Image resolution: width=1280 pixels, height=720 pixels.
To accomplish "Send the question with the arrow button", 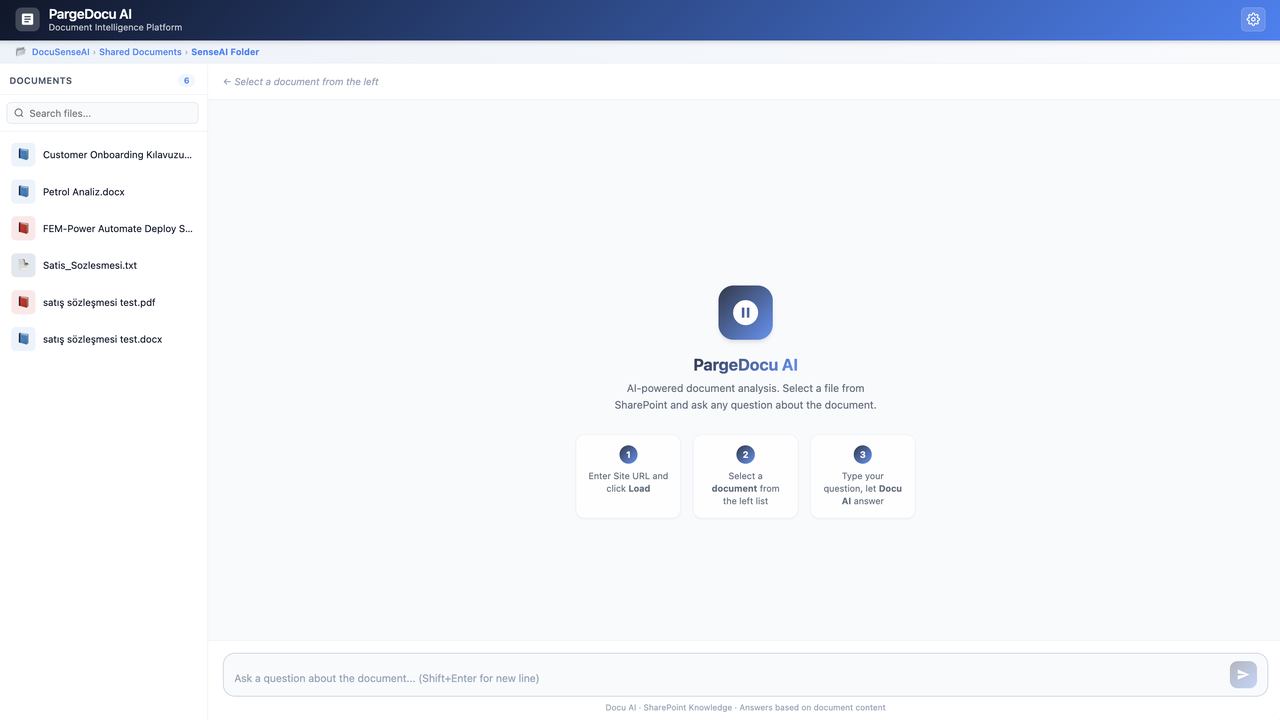I will point(1243,674).
